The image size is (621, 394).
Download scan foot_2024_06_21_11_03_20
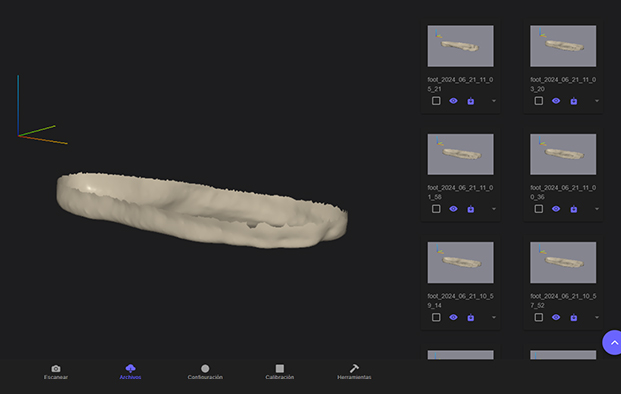click(573, 101)
